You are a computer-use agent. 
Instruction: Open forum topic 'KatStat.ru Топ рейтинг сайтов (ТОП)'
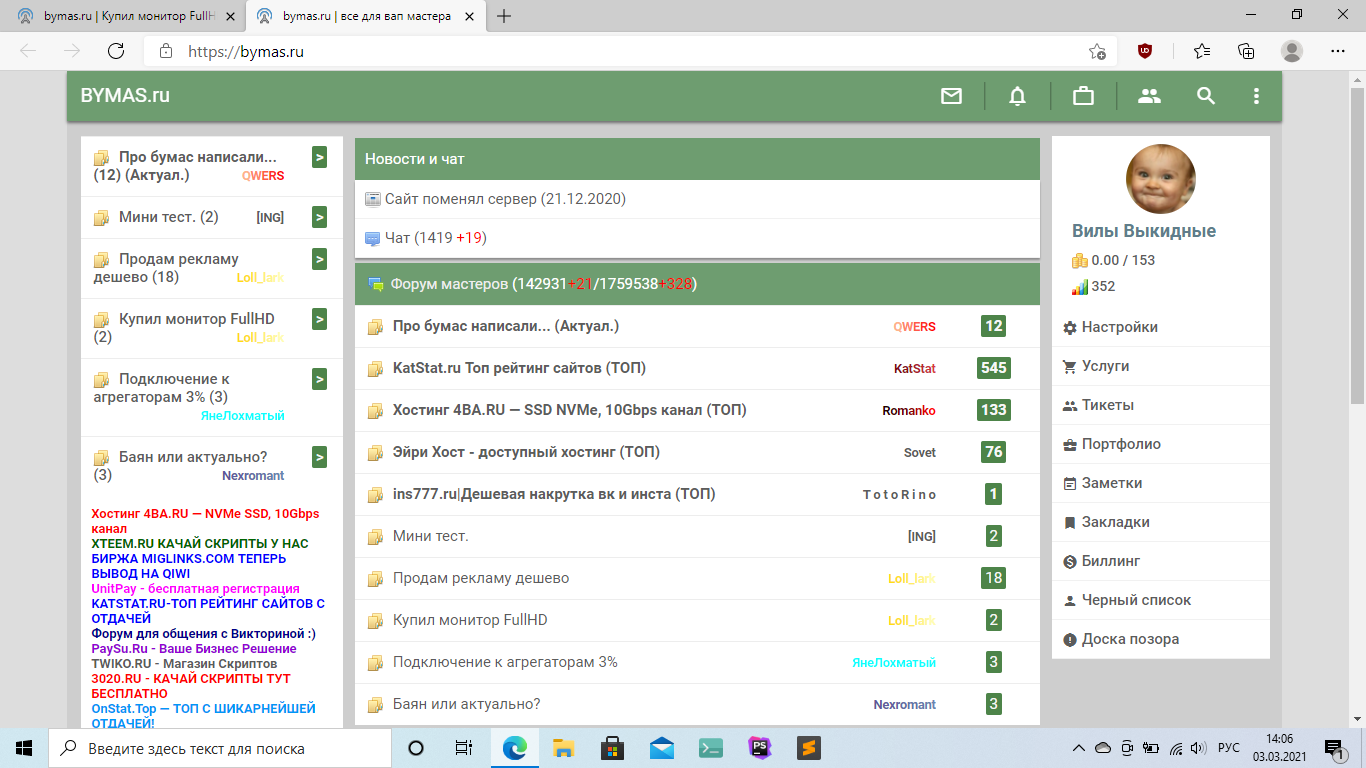click(x=519, y=368)
